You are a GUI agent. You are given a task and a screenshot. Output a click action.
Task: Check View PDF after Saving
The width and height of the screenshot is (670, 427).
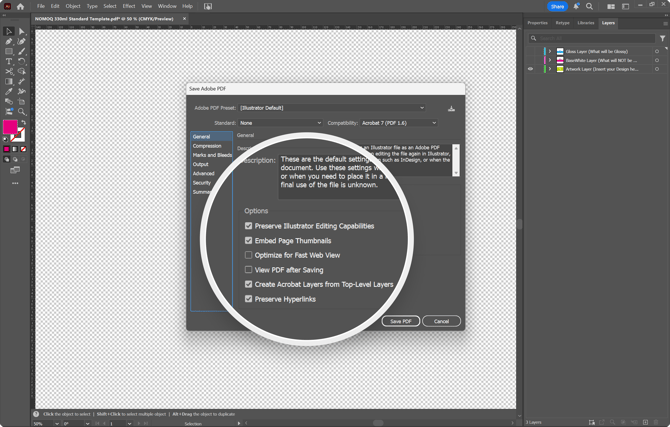[x=249, y=270]
